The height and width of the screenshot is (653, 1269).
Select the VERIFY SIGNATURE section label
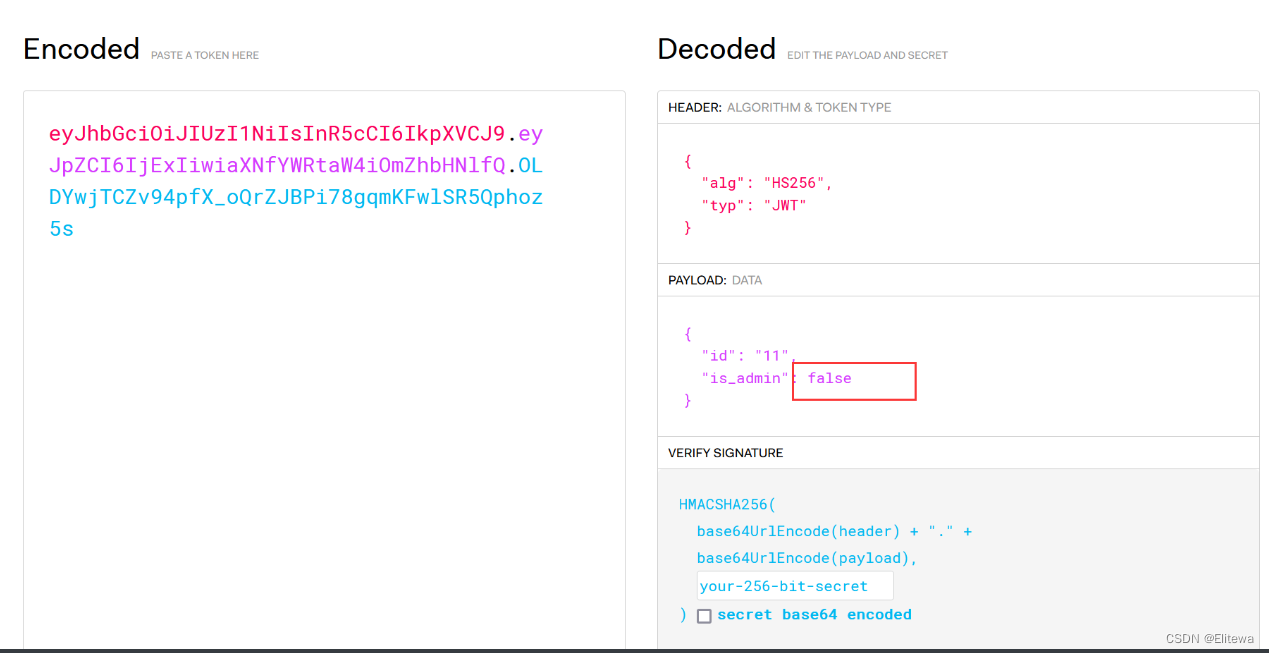725,453
